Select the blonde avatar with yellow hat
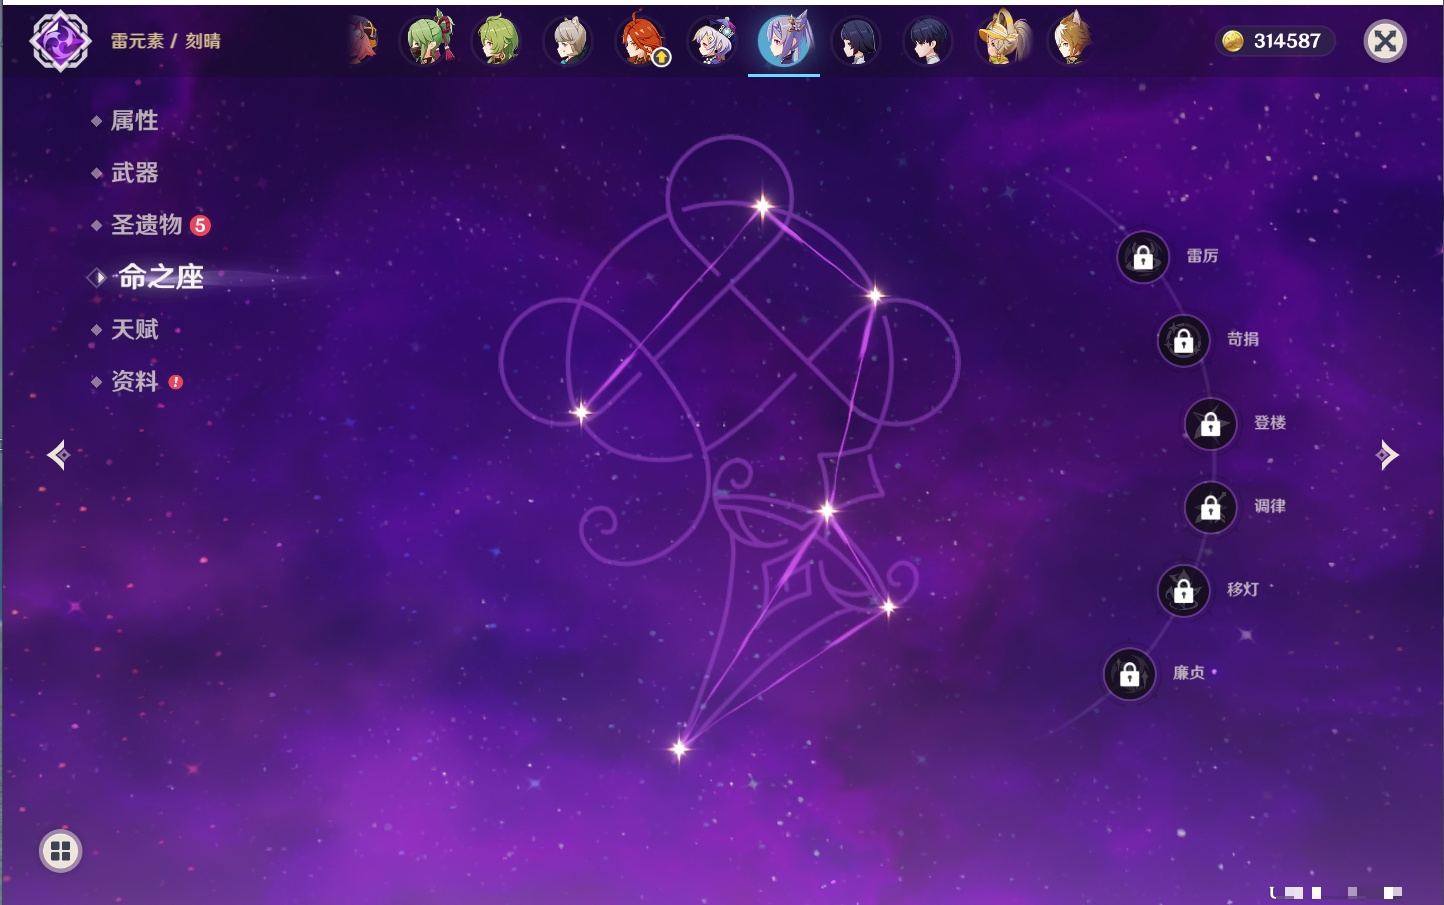This screenshot has height=905, width=1444. point(1002,40)
